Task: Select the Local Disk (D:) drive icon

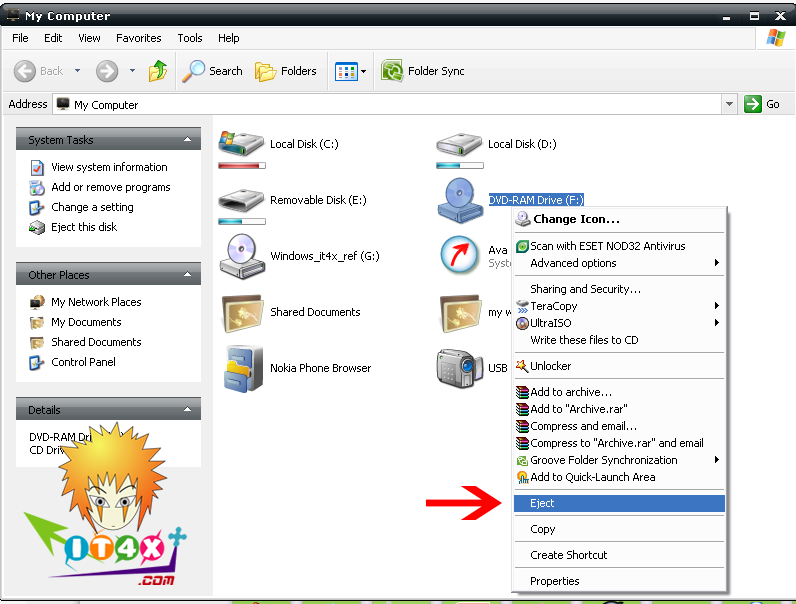Action: pos(459,146)
